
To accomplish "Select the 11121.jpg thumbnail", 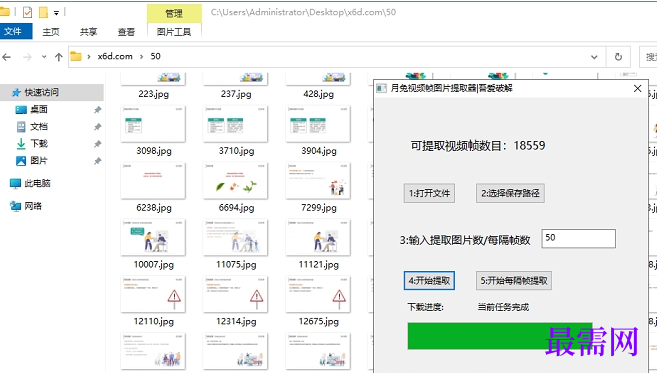I will tap(318, 237).
